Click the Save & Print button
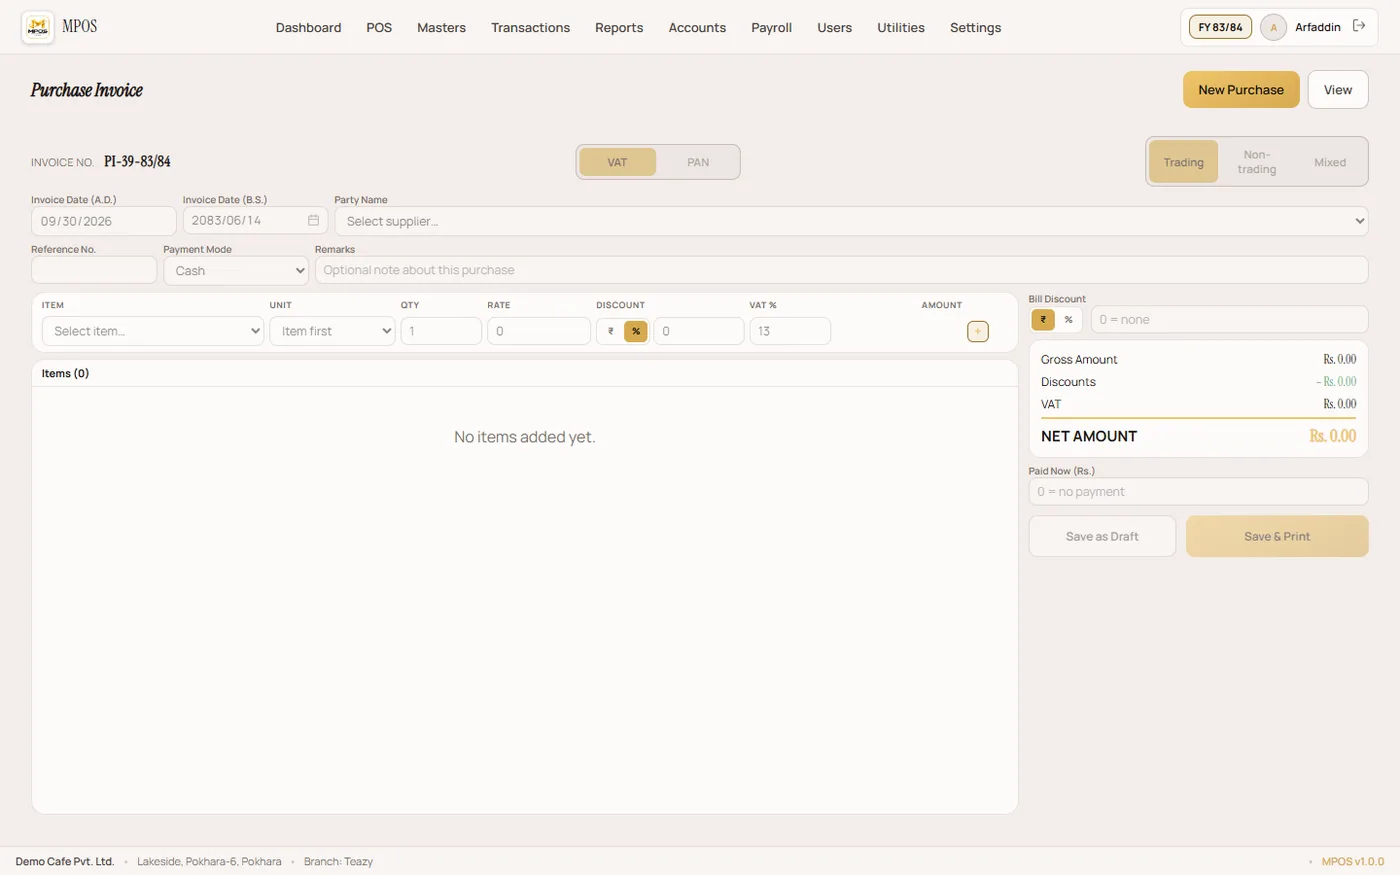The width and height of the screenshot is (1400, 875). click(1277, 536)
